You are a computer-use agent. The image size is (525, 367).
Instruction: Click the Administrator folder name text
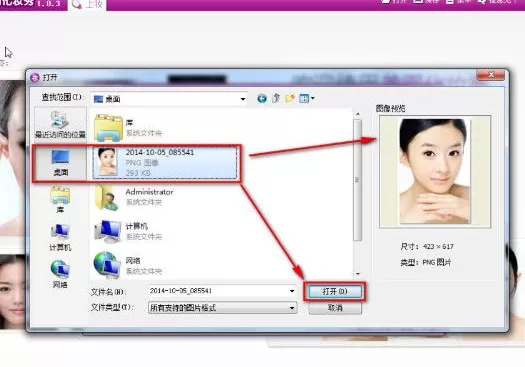point(149,192)
